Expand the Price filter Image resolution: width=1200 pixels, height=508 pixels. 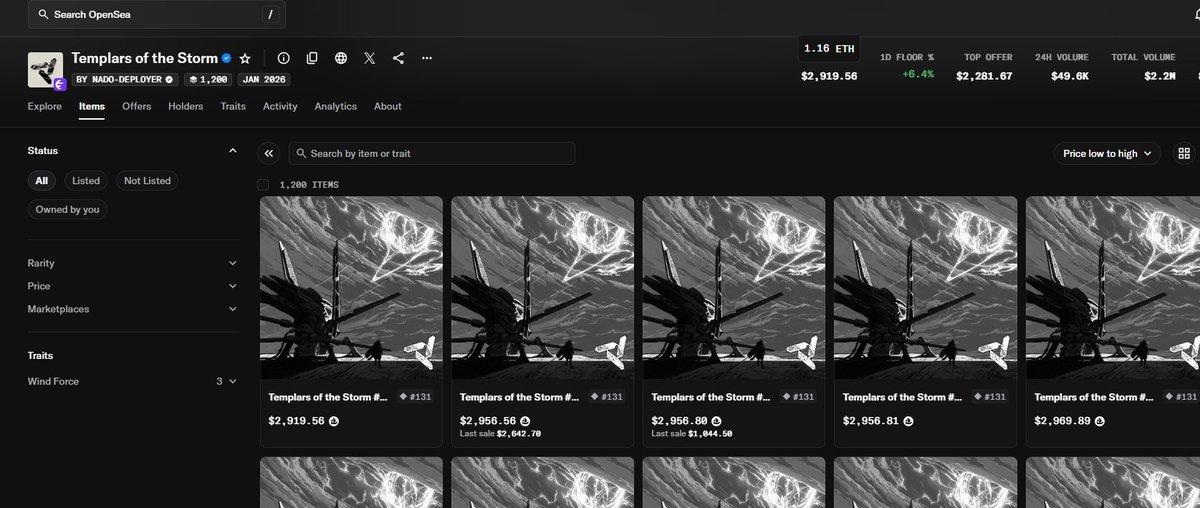click(134, 286)
